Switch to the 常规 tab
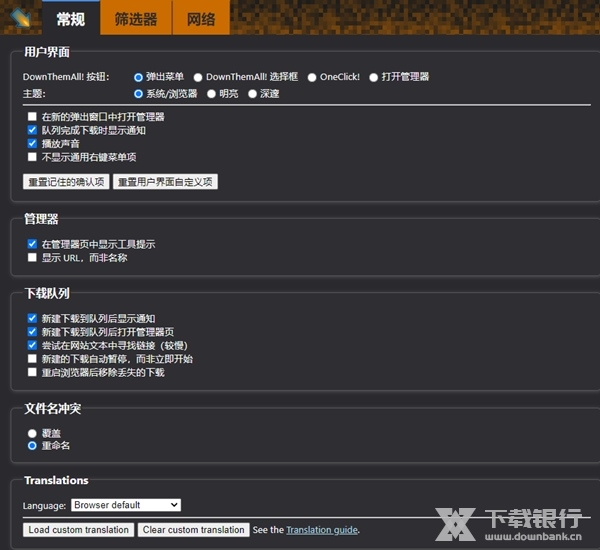The width and height of the screenshot is (600, 550). click(x=71, y=18)
